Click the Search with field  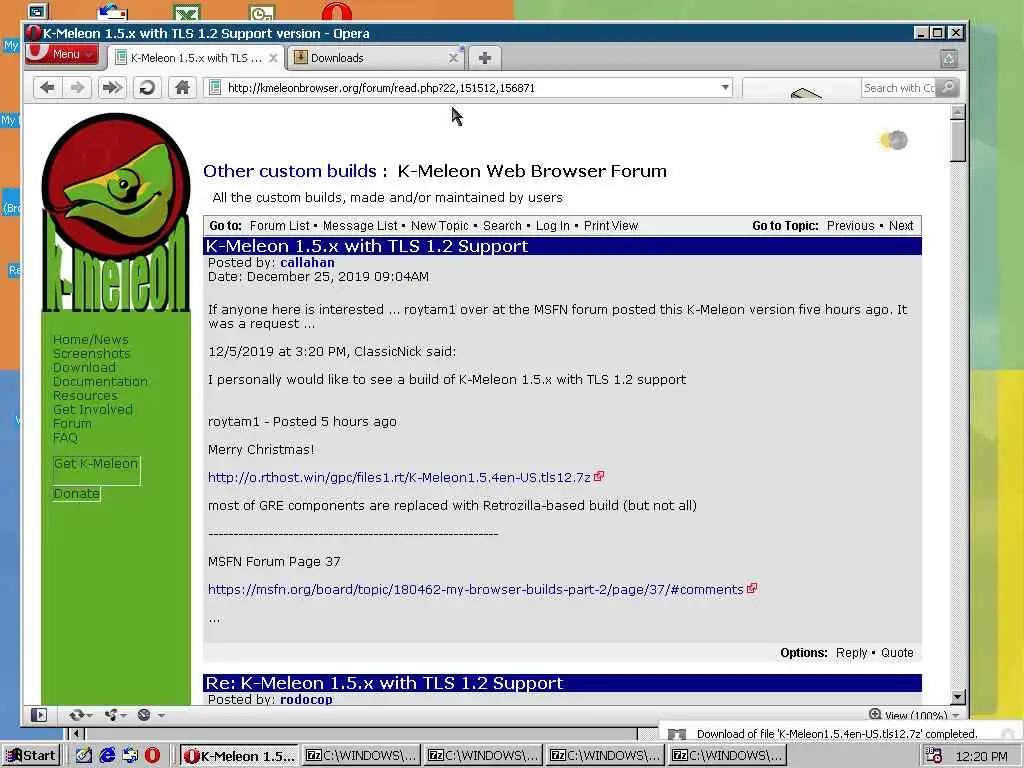(899, 88)
